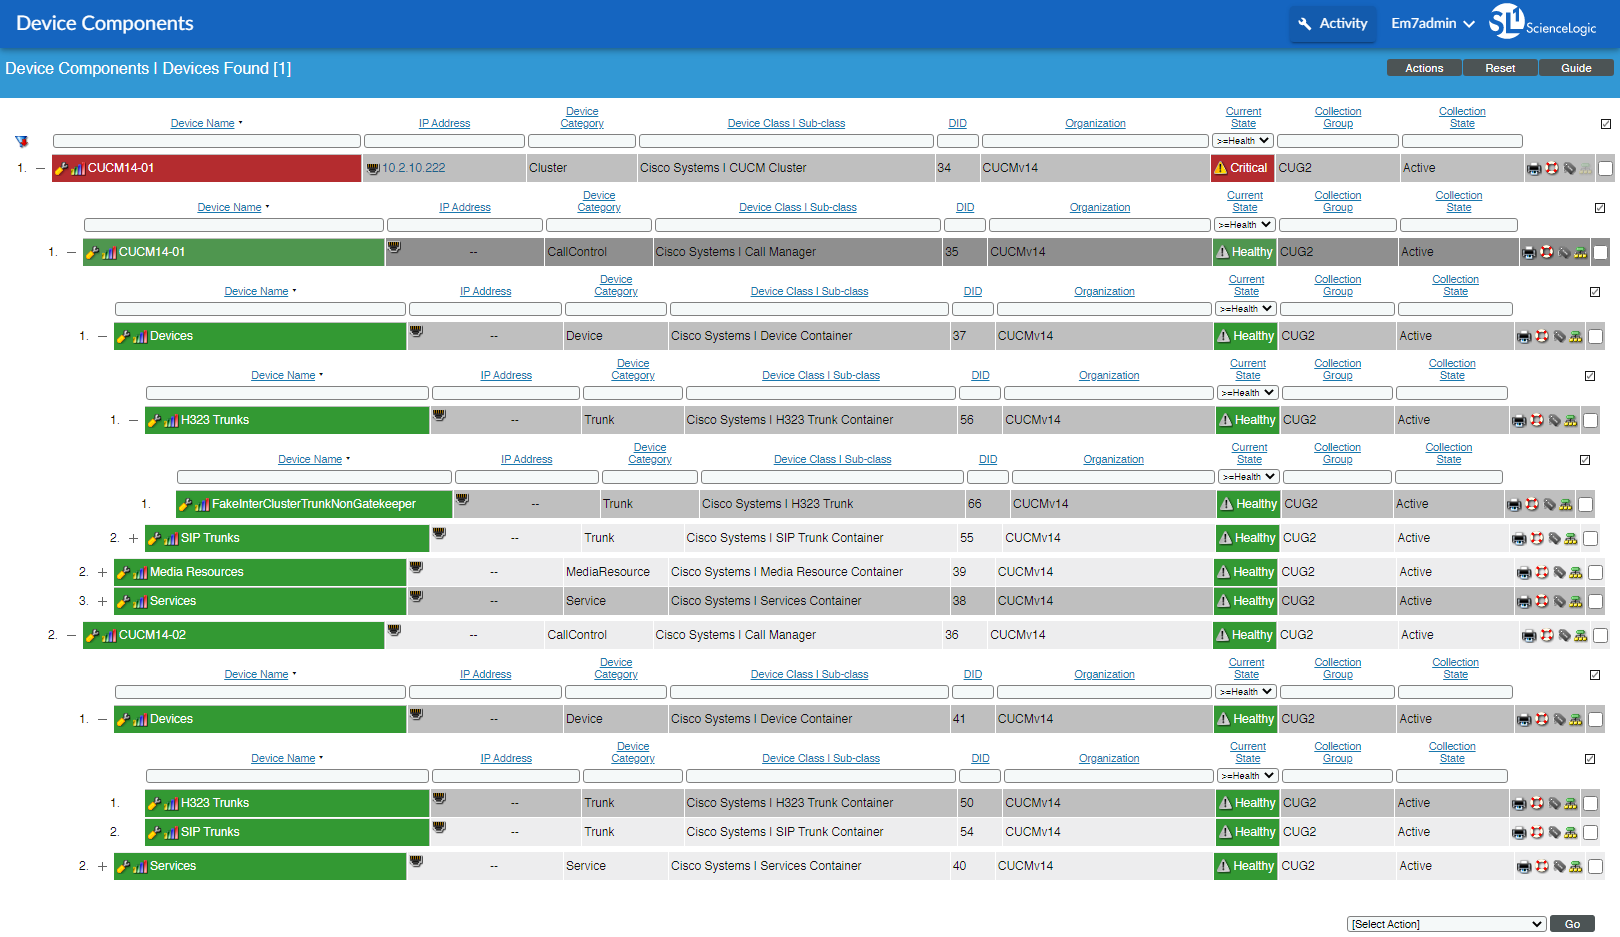Toggle top-level select-all header checkbox
1620x937 pixels.
[1606, 124]
